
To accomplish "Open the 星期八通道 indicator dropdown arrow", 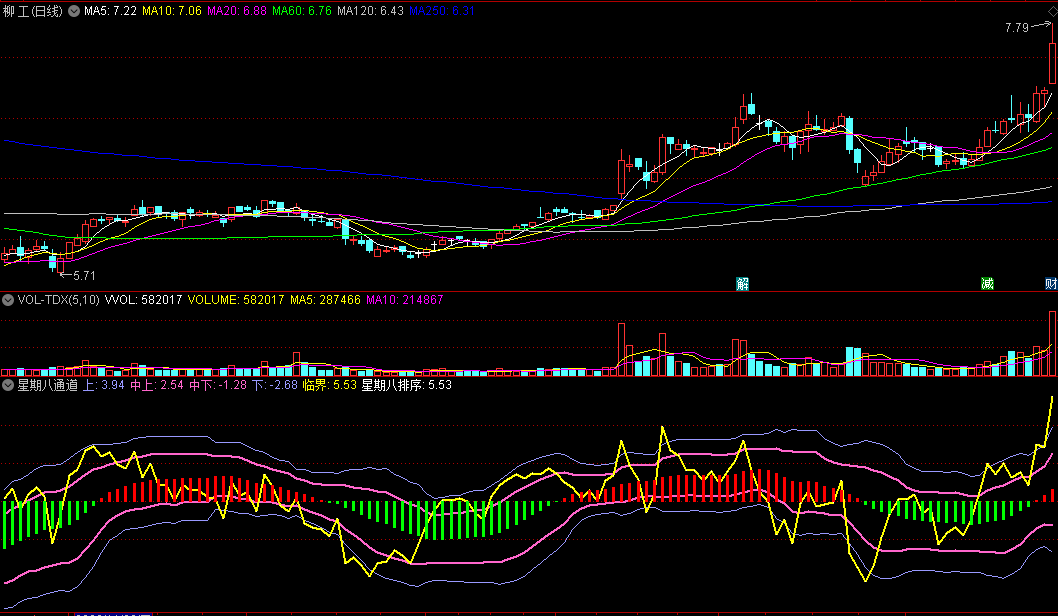I will [8, 385].
